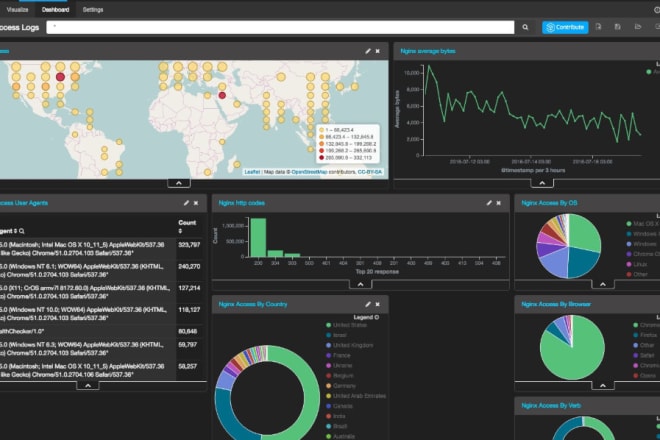Screen dimensions: 660x440
Task: Open the spy chevron under Nginx Access By Browser
Action: 603,385
